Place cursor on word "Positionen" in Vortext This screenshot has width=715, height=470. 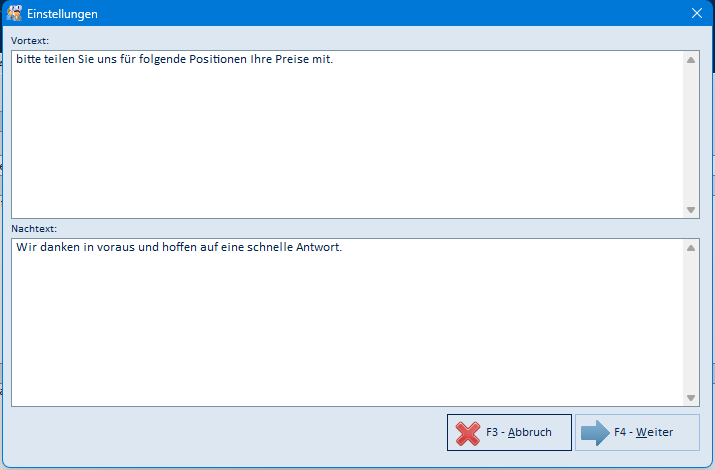point(218,59)
